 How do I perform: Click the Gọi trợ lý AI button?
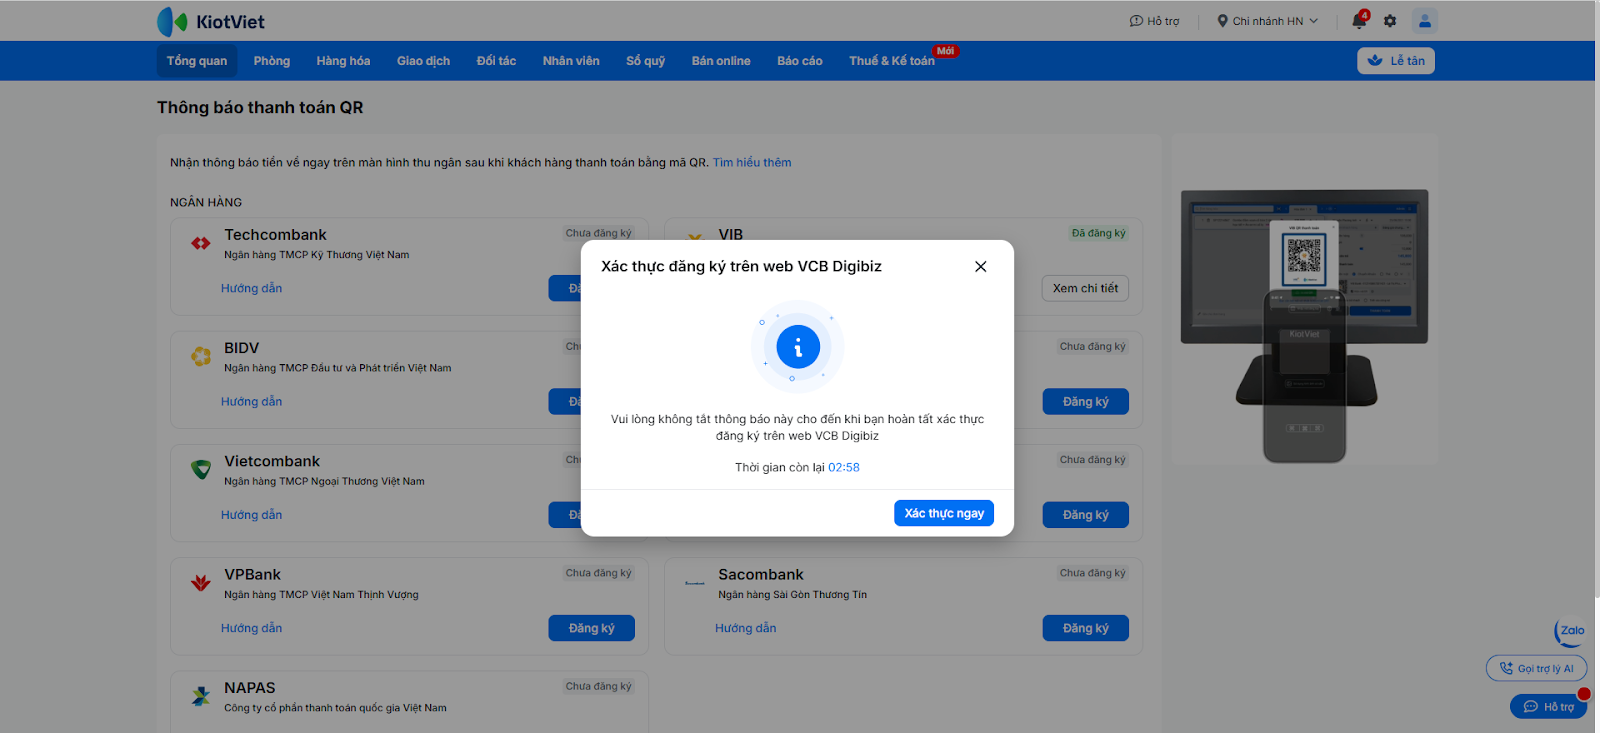[x=1537, y=669]
